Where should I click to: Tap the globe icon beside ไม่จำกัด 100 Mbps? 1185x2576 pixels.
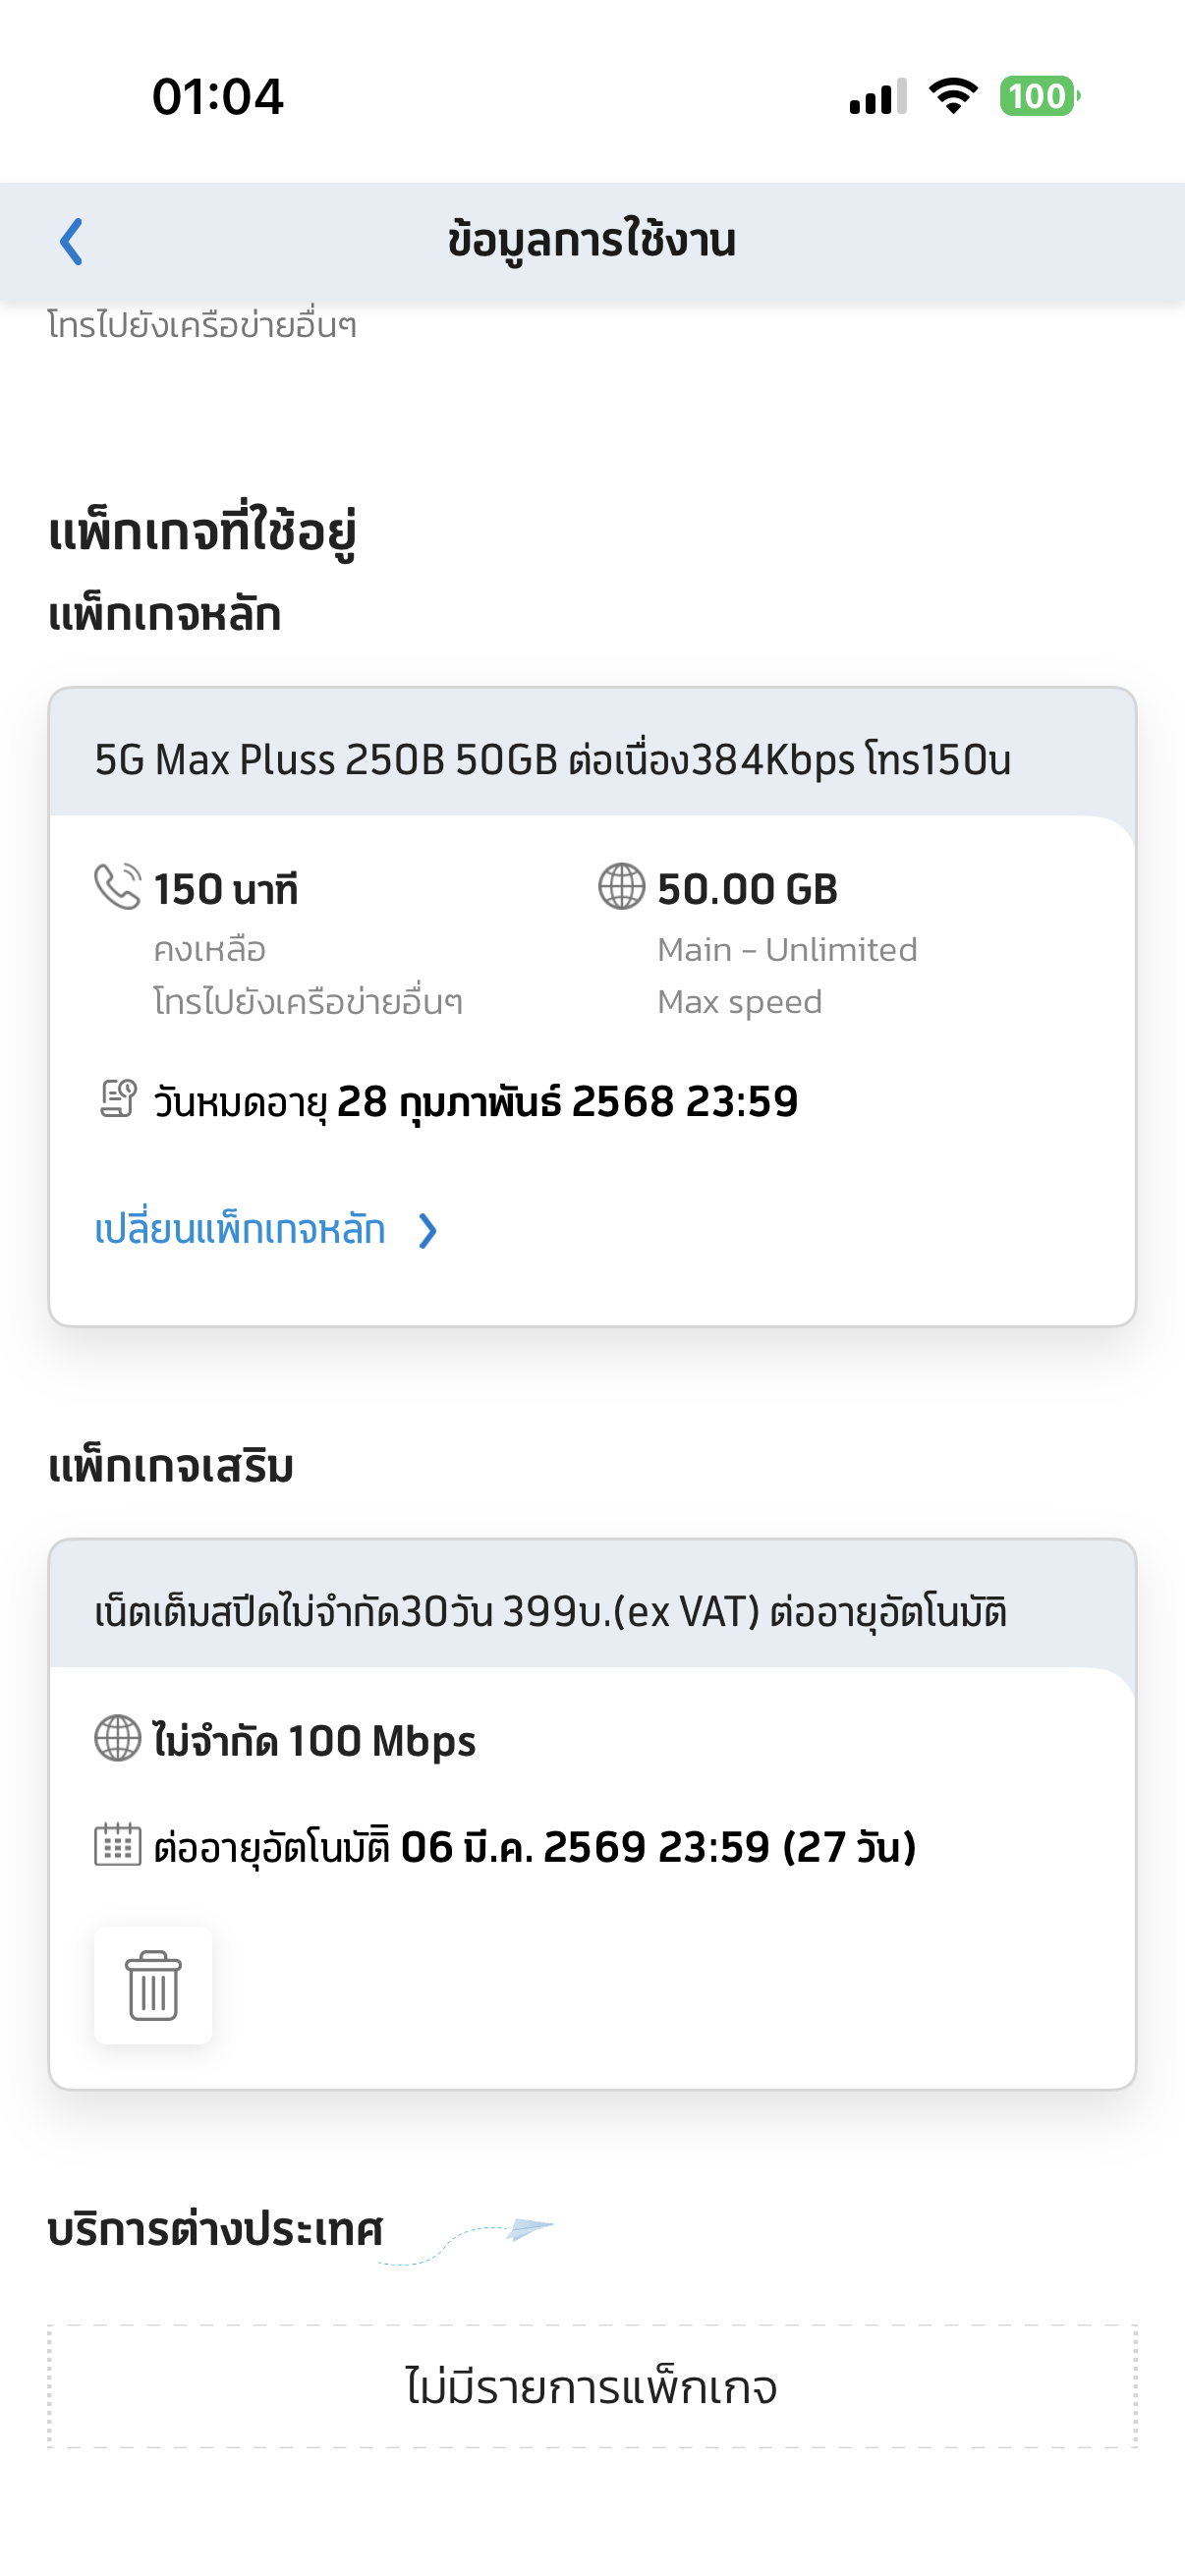(x=118, y=1739)
